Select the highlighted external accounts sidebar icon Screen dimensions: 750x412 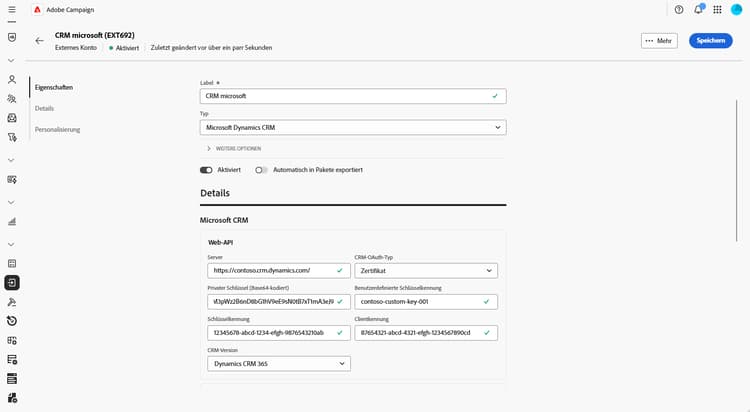tap(12, 283)
